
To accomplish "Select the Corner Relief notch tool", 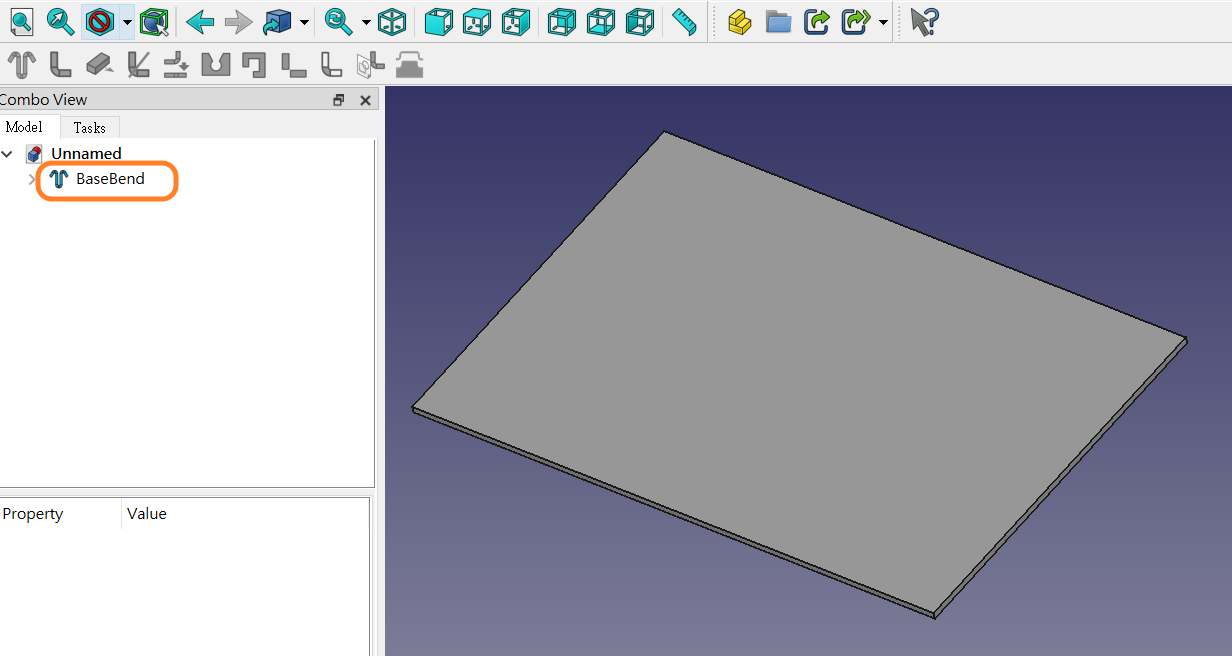I will click(x=215, y=65).
